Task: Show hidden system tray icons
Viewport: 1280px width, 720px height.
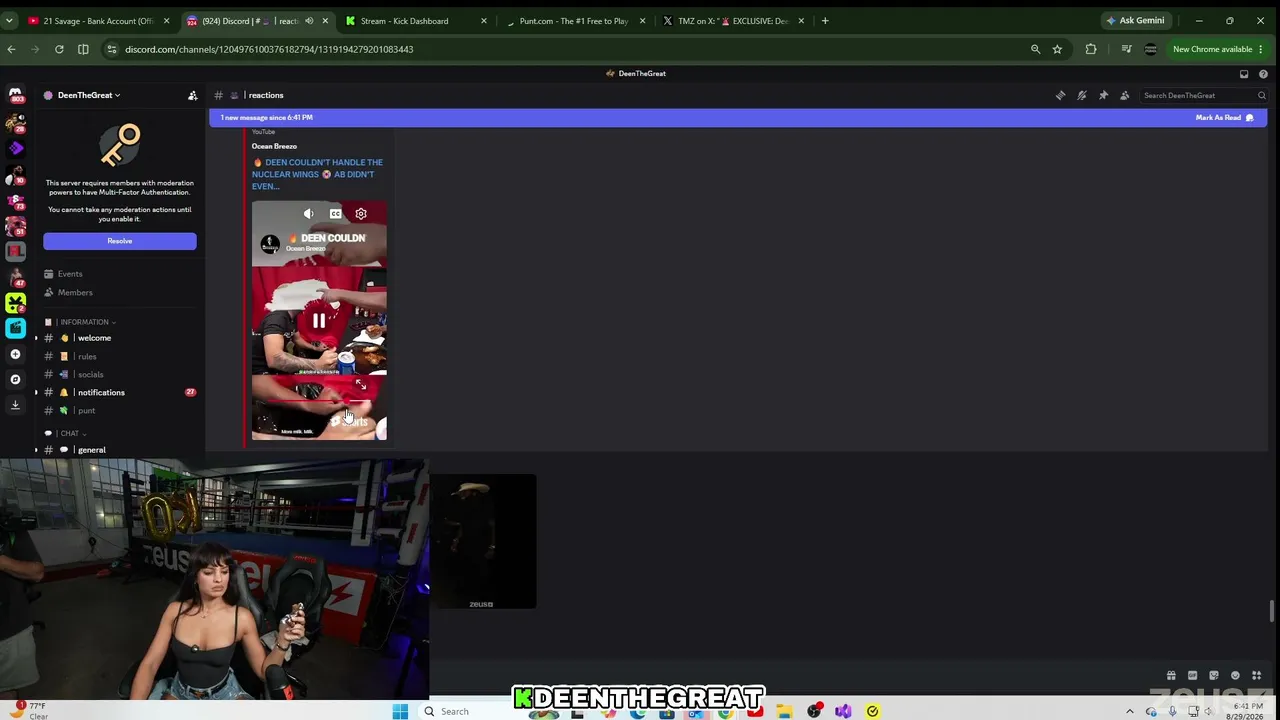Action: click(x=1130, y=711)
